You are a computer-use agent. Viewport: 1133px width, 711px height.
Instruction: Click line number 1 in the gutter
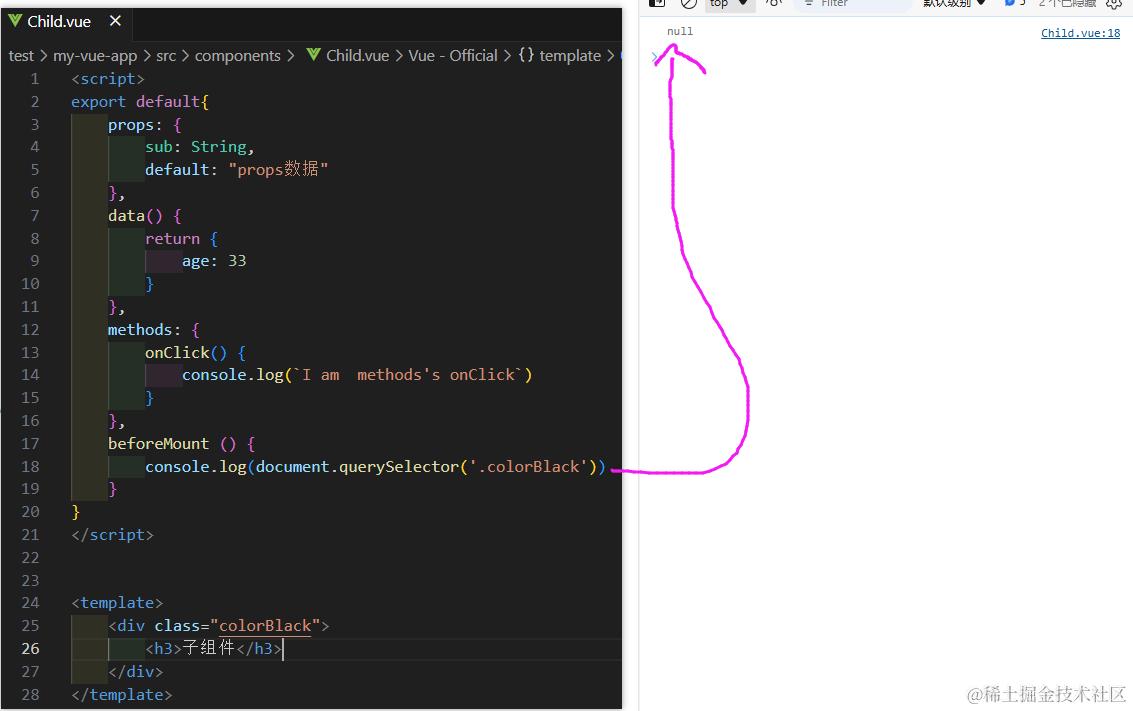coord(34,79)
